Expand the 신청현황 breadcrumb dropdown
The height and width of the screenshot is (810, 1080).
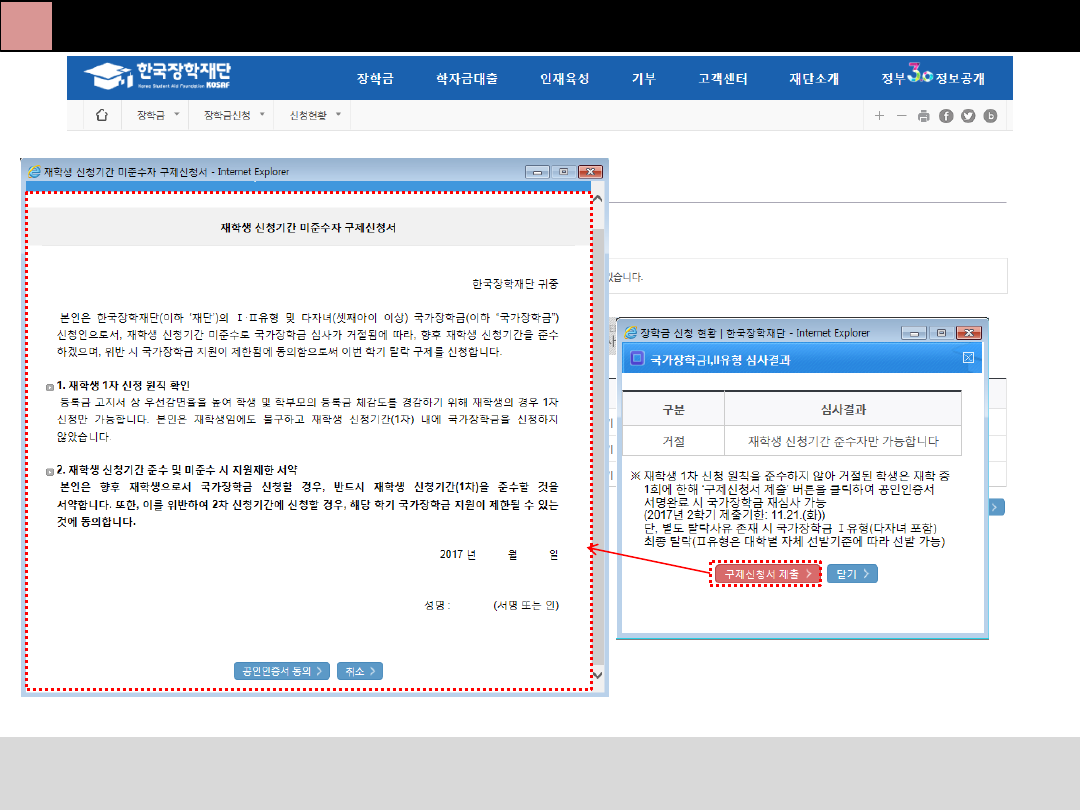coord(315,116)
